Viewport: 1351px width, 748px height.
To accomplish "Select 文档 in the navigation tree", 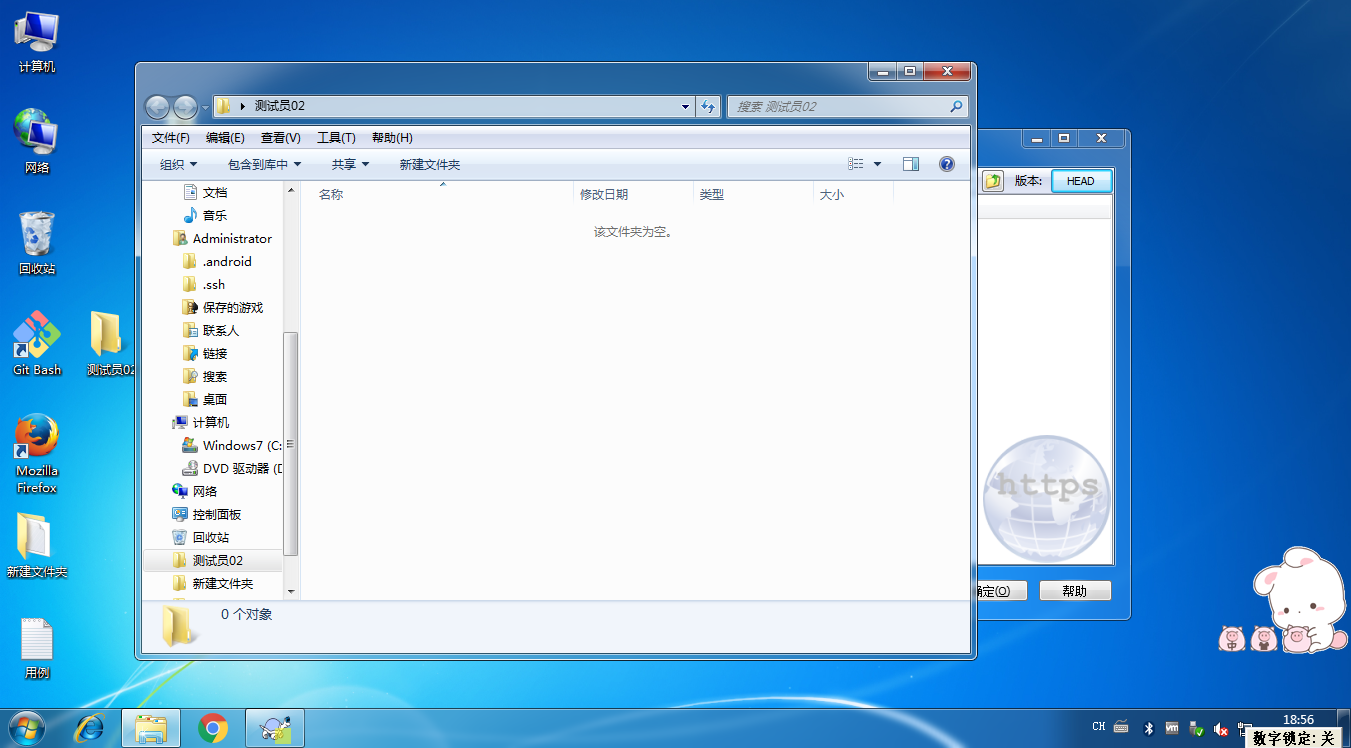I will (x=205, y=192).
